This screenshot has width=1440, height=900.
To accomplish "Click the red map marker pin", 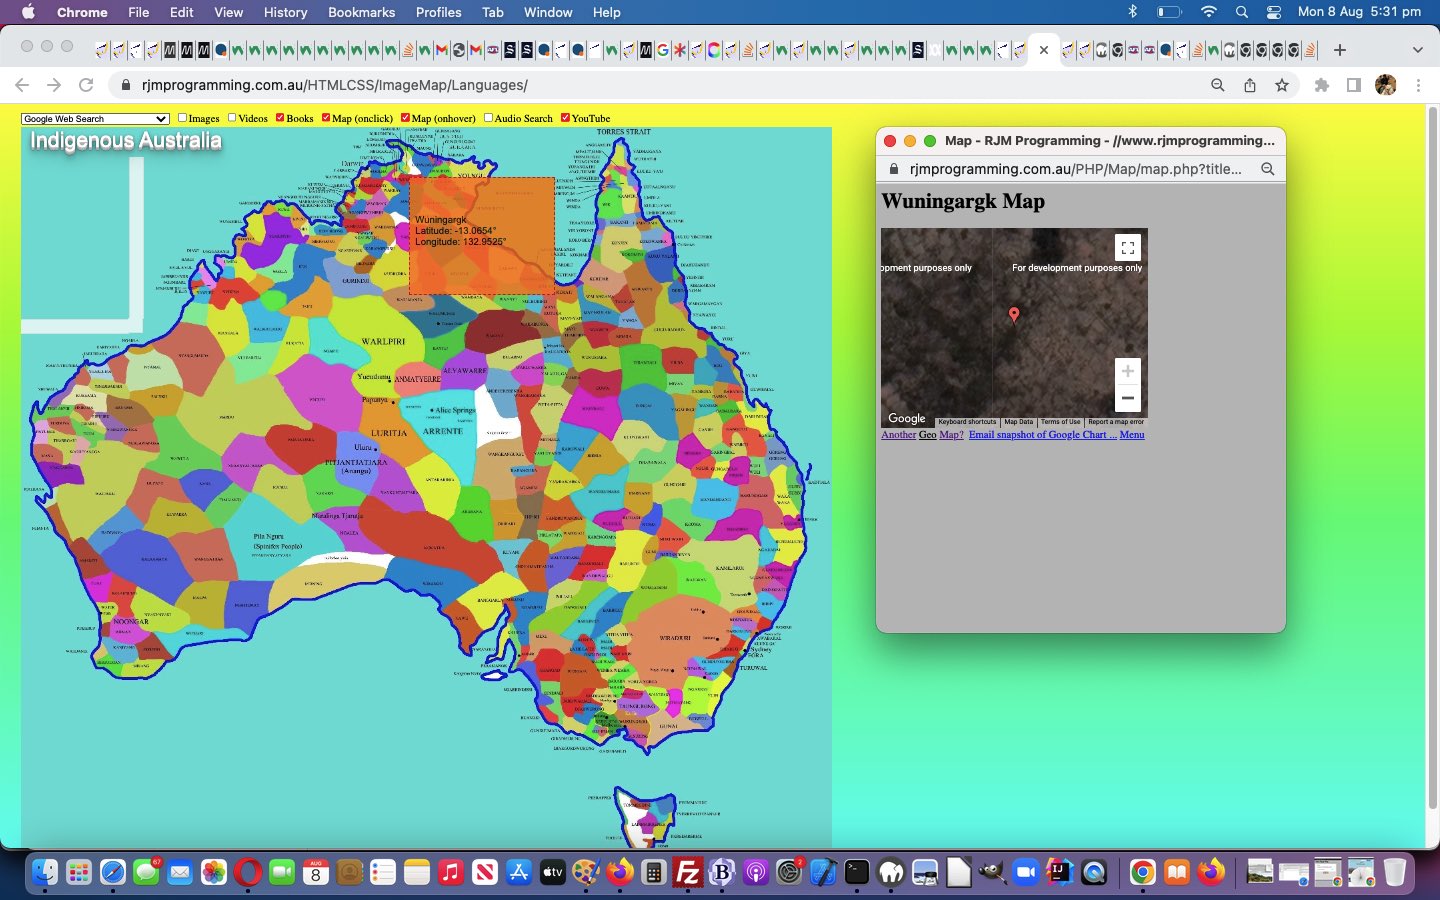I will click(x=1014, y=315).
